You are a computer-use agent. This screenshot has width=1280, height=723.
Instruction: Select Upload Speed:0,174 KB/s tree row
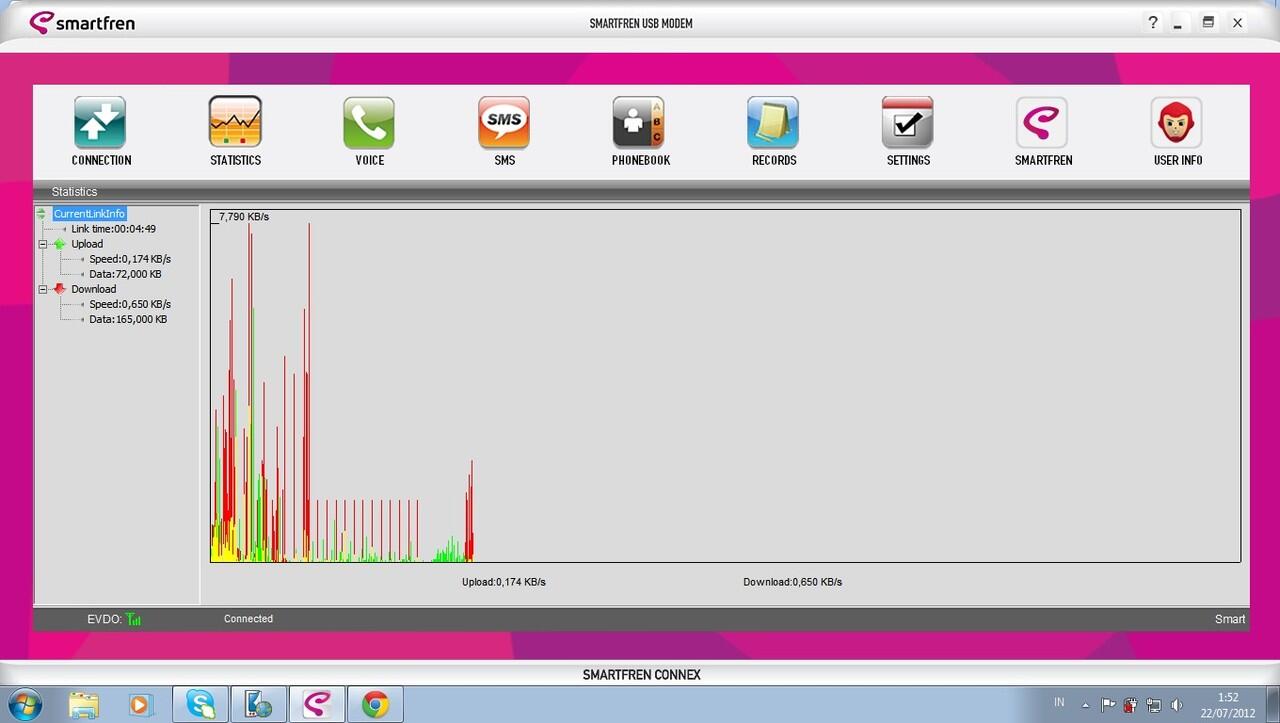[130, 259]
